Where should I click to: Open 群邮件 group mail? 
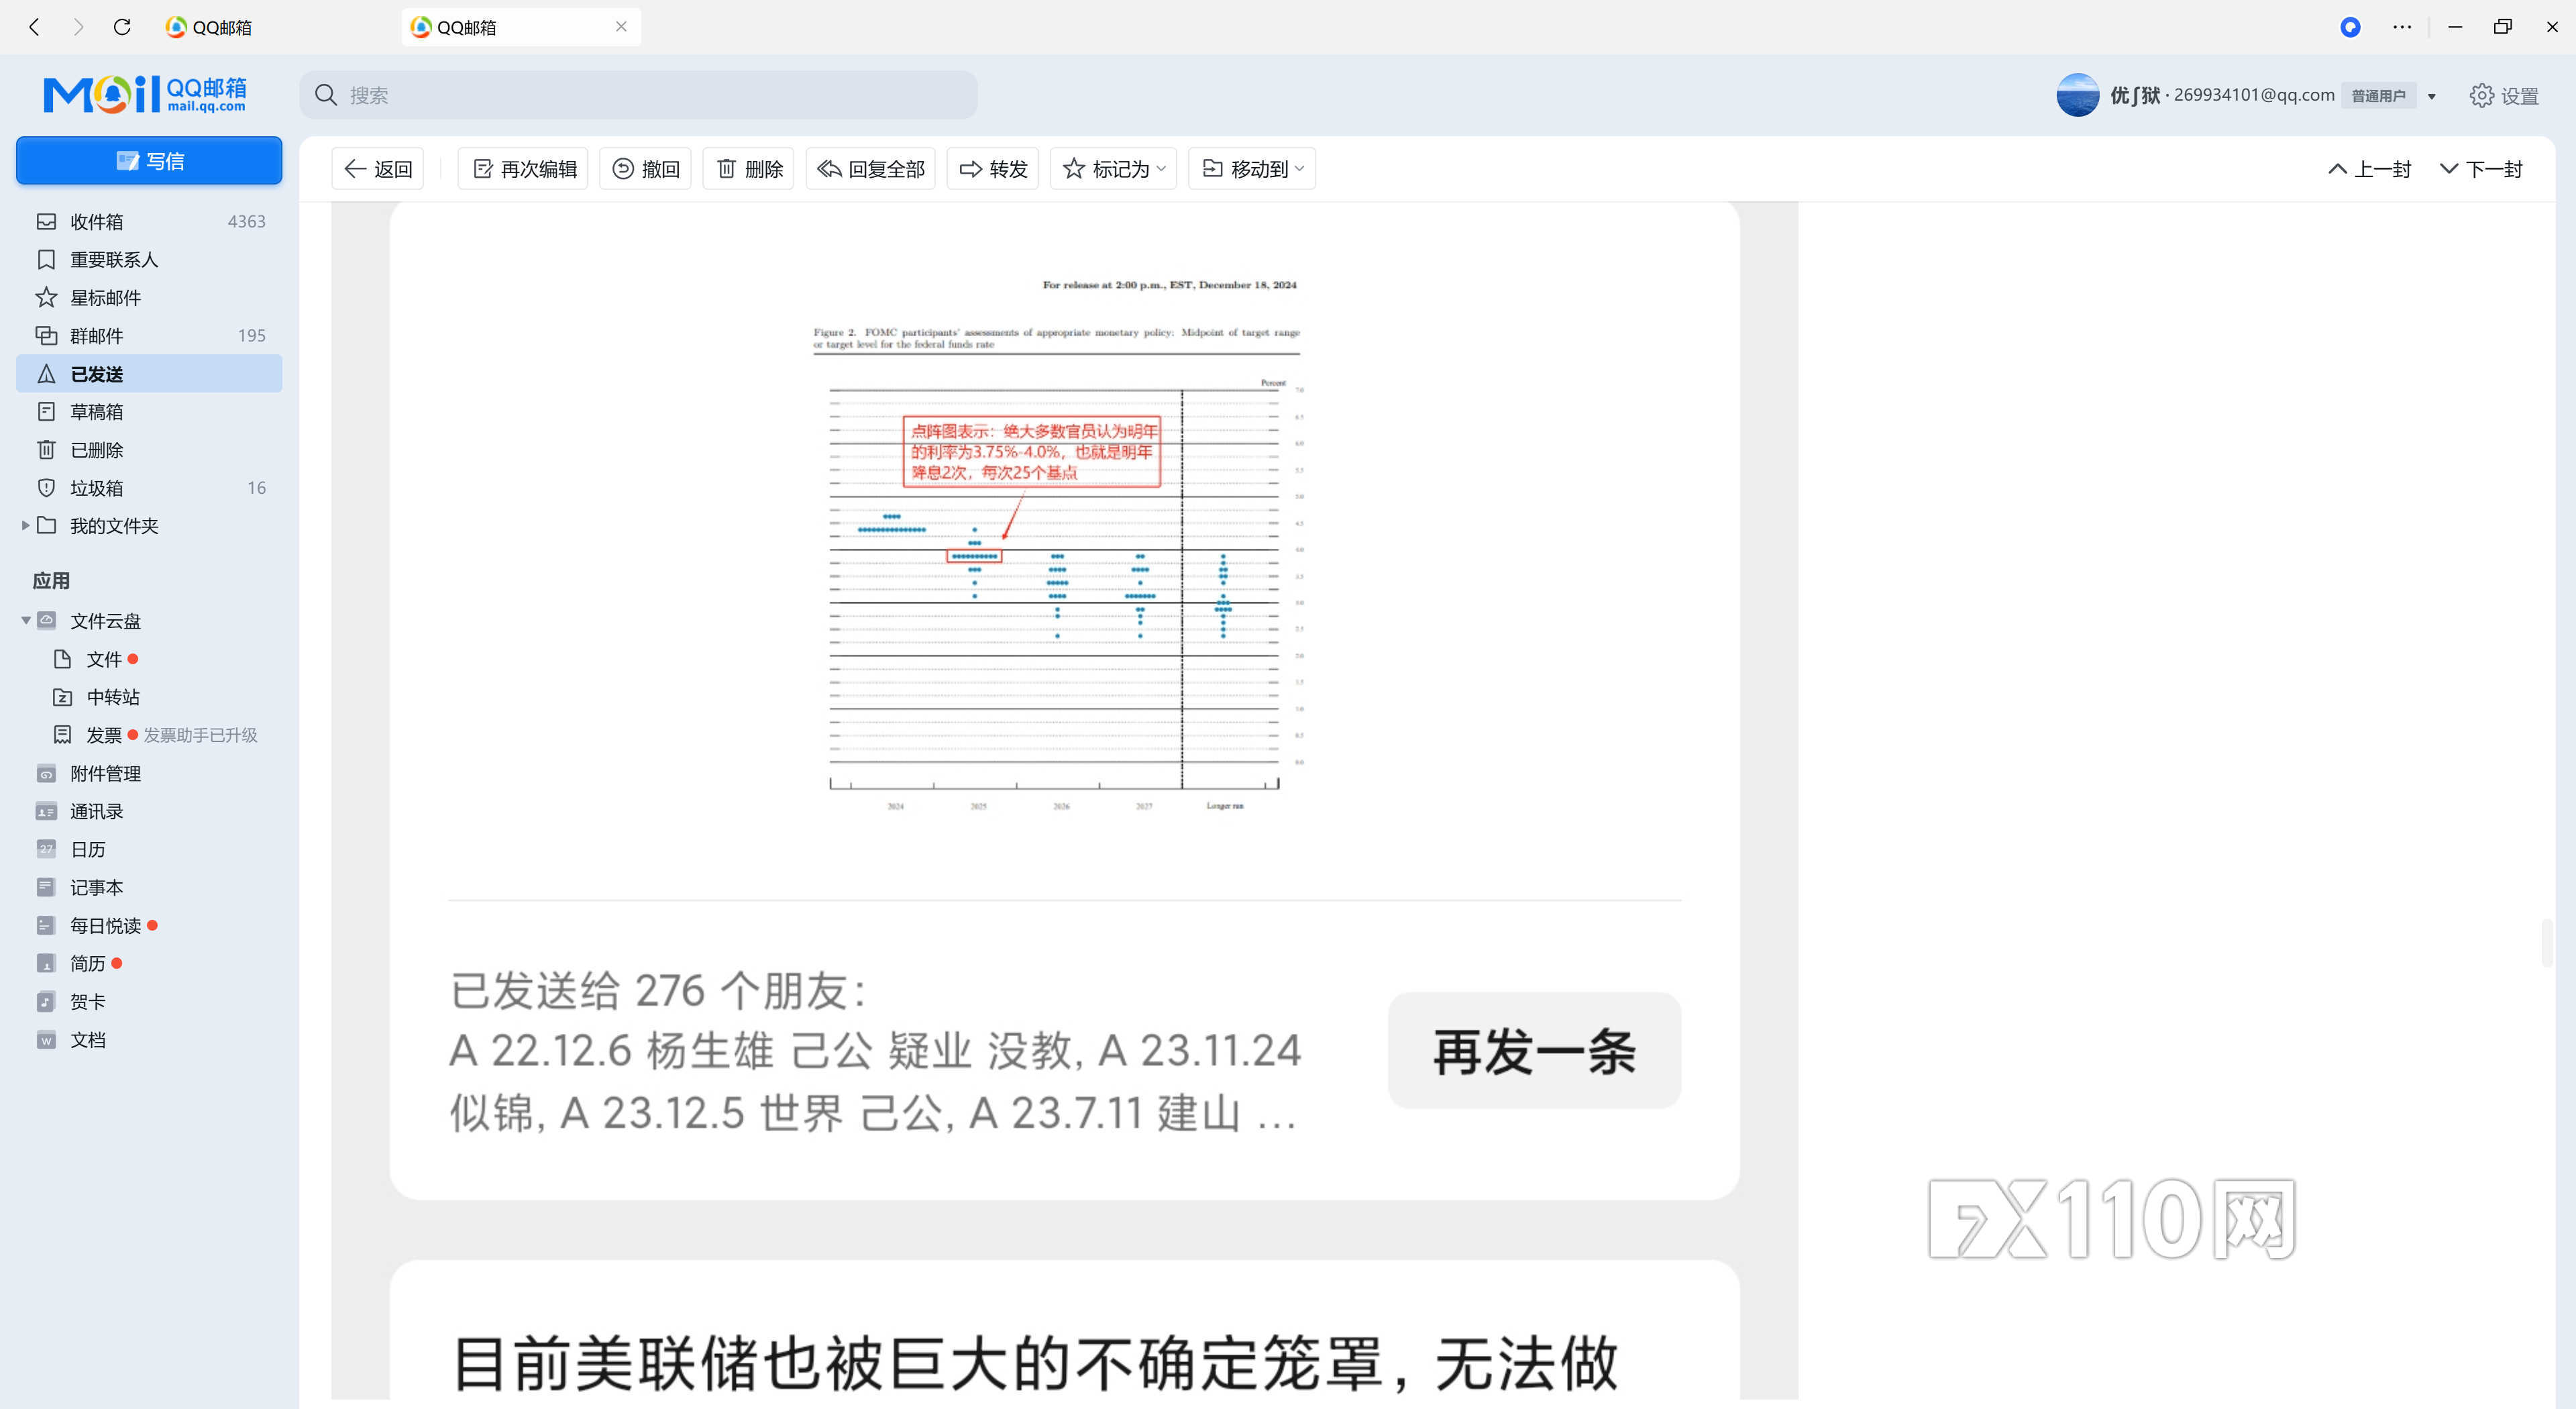click(x=149, y=336)
